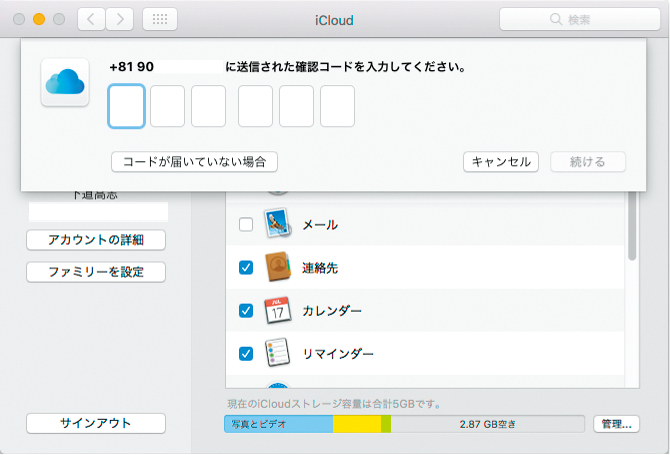Focus the sixth verification code box

point(338,106)
